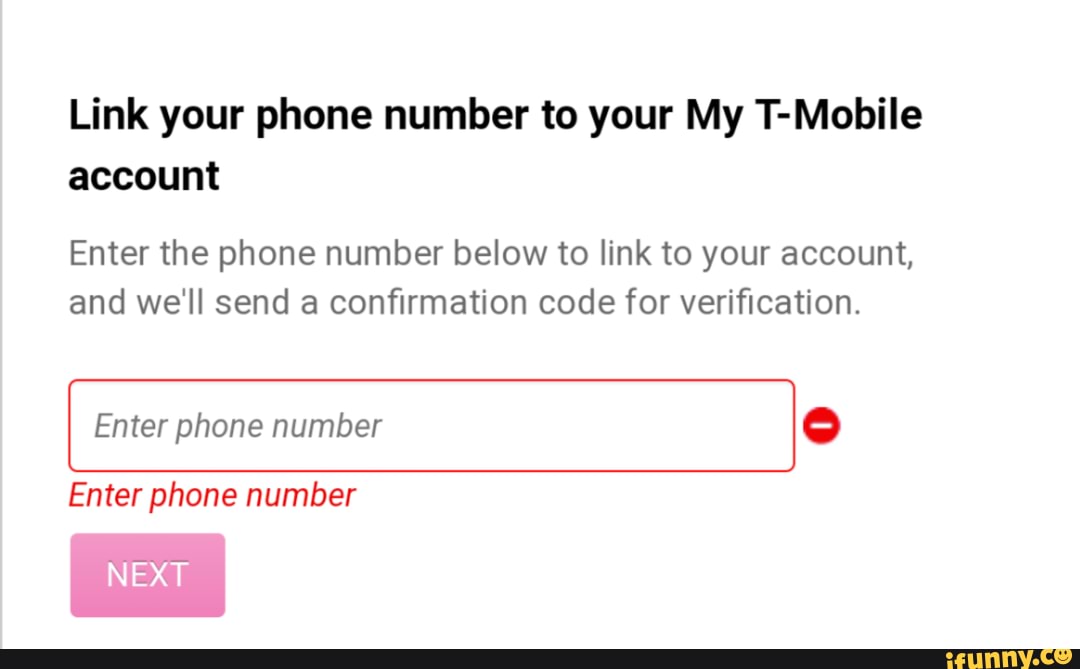Image resolution: width=1080 pixels, height=669 pixels.
Task: Click the pink NEXT button
Action: [147, 574]
